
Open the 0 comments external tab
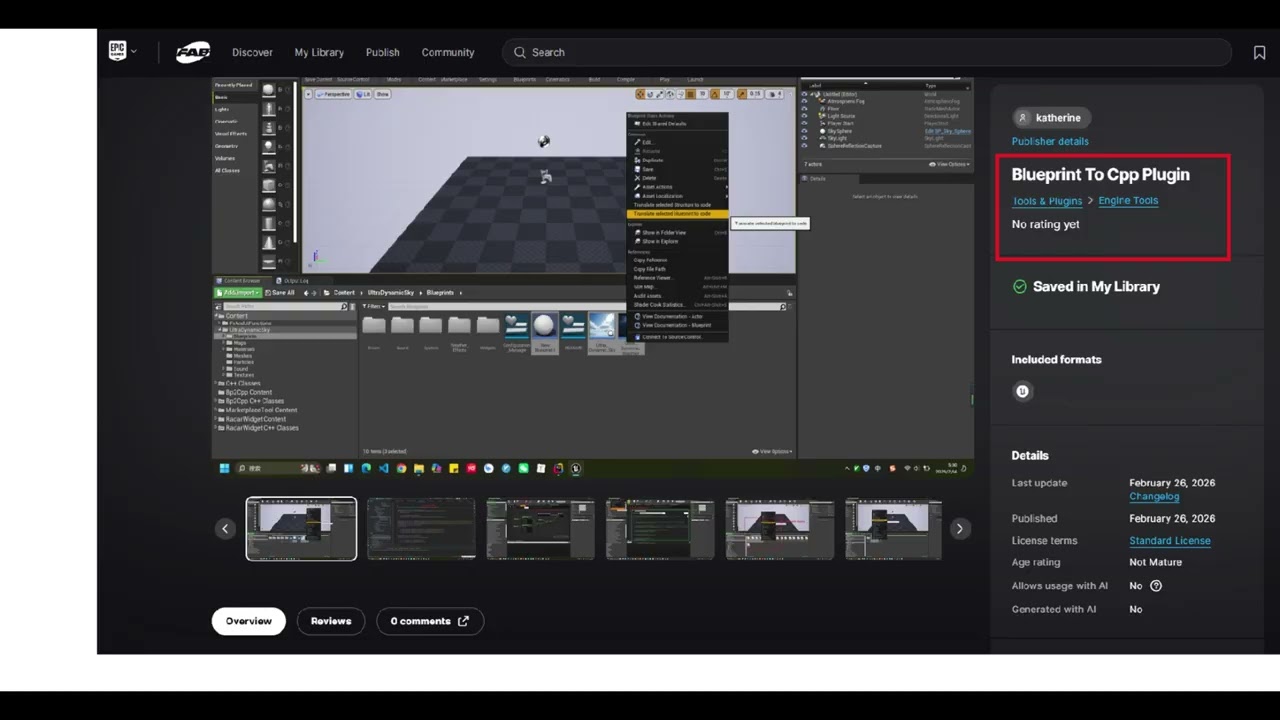[430, 621]
